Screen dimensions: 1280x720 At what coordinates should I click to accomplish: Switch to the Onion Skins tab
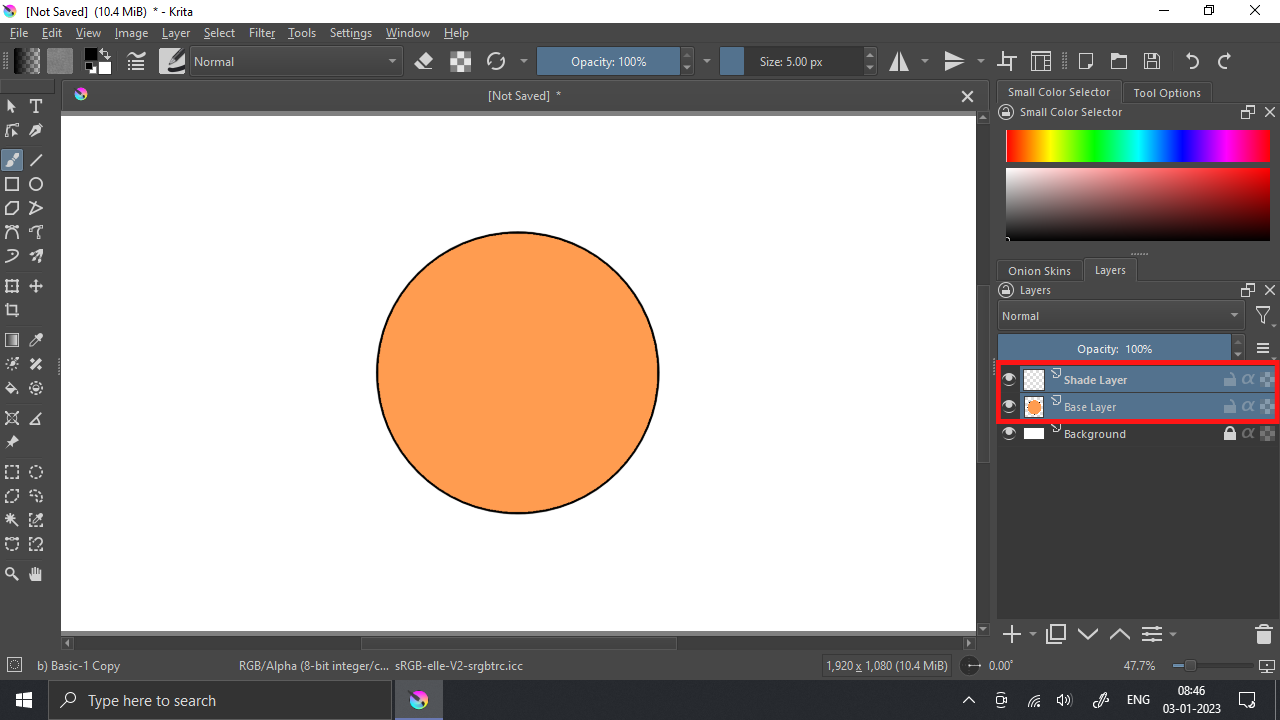1039,271
